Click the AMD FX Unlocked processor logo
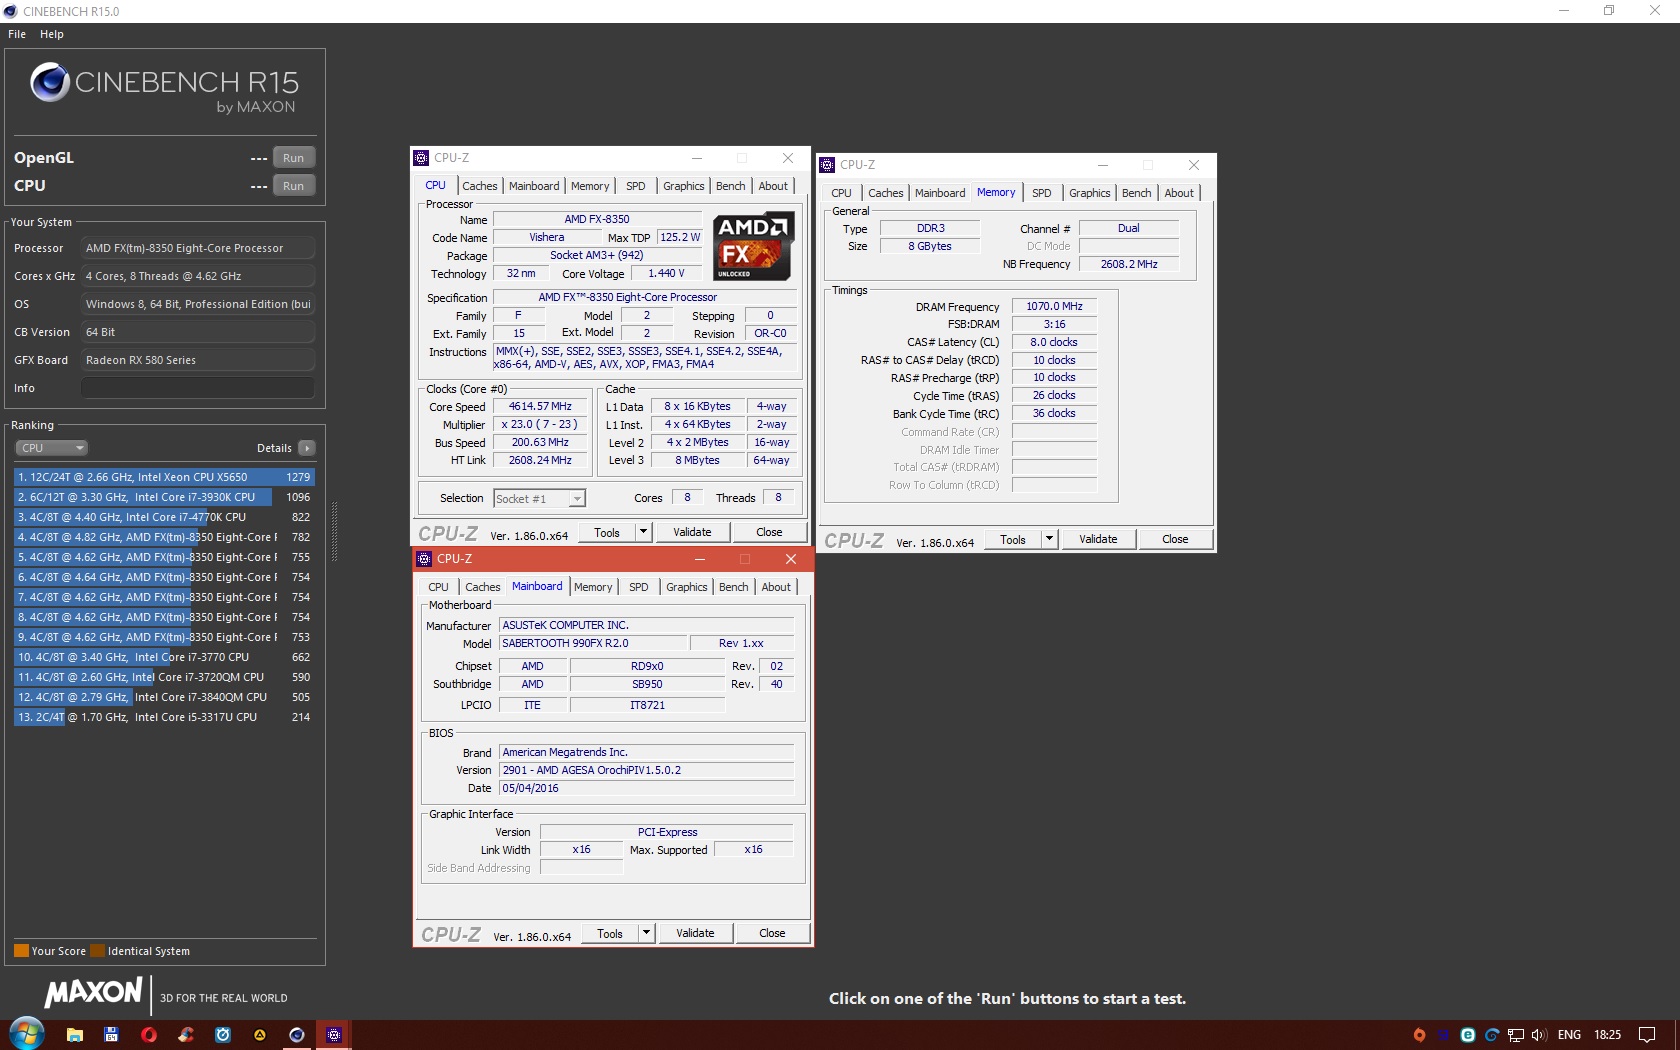The height and width of the screenshot is (1050, 1680). [x=754, y=245]
